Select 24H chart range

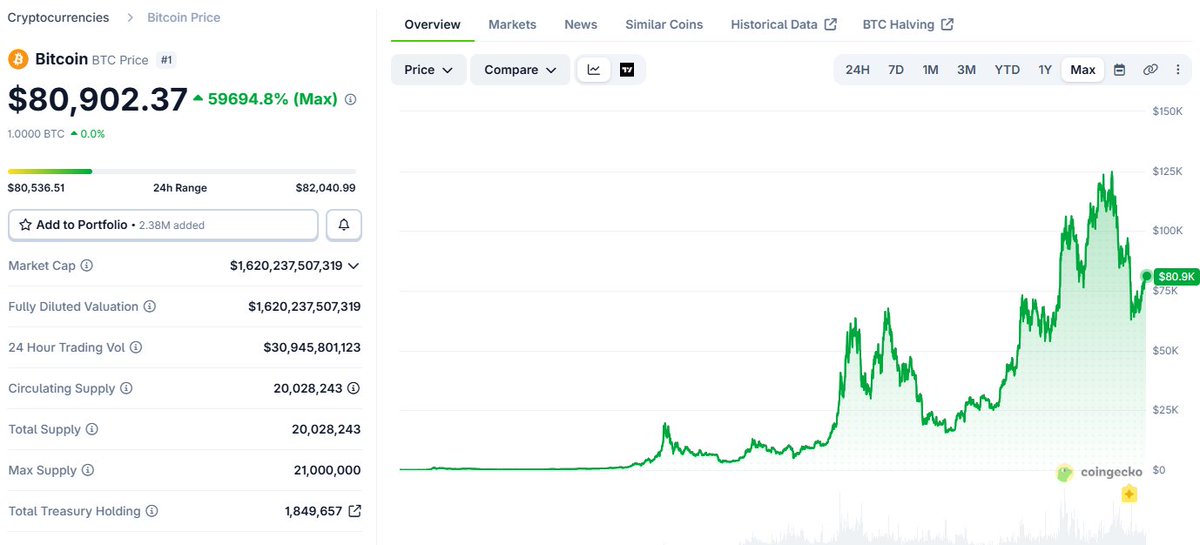pos(857,70)
